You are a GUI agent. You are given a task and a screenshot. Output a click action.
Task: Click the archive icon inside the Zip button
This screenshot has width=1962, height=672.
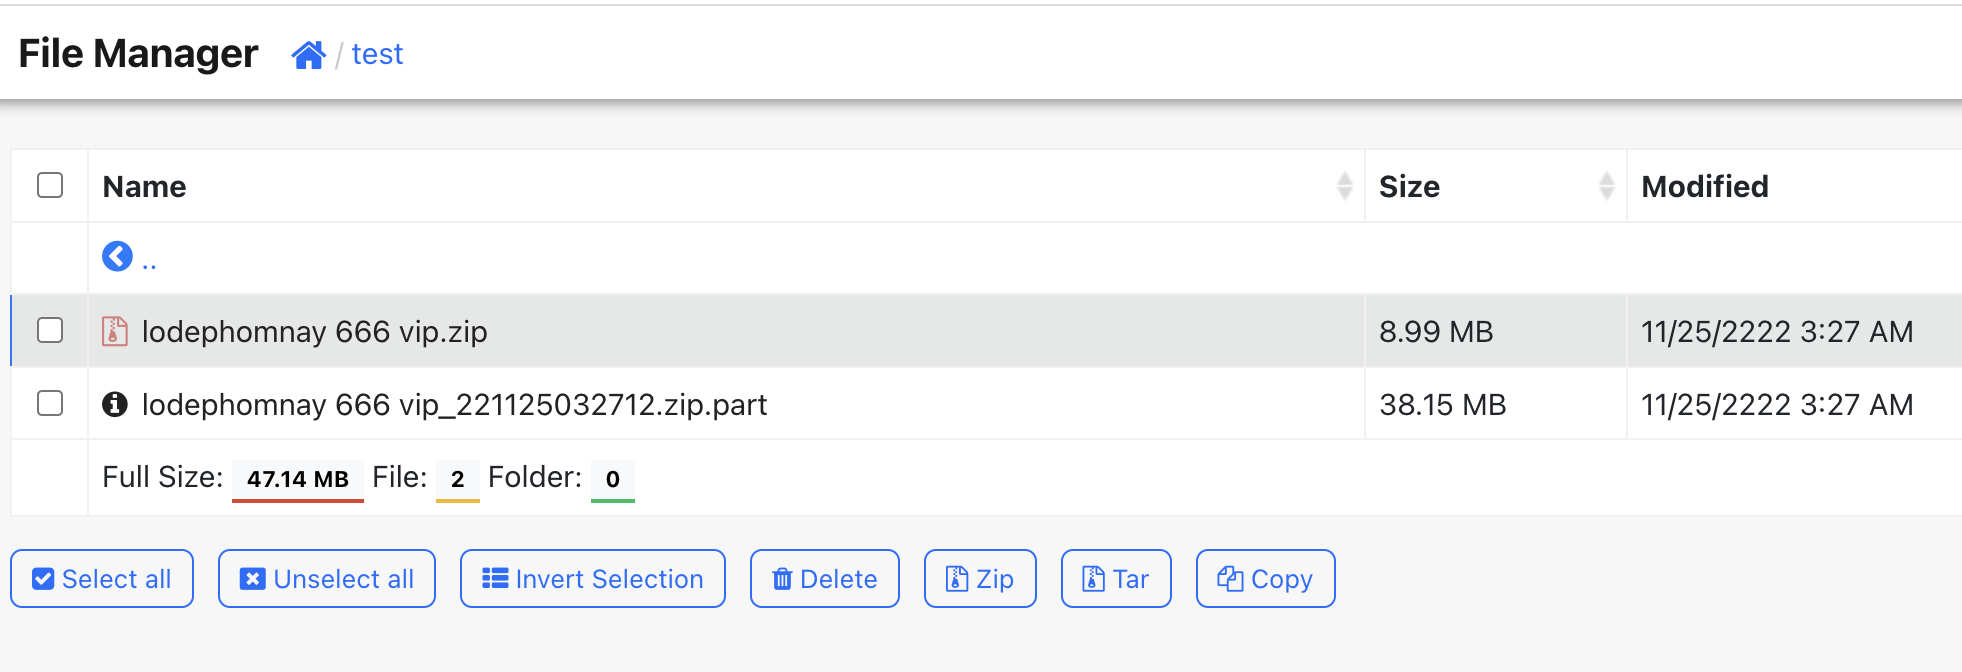tap(958, 578)
